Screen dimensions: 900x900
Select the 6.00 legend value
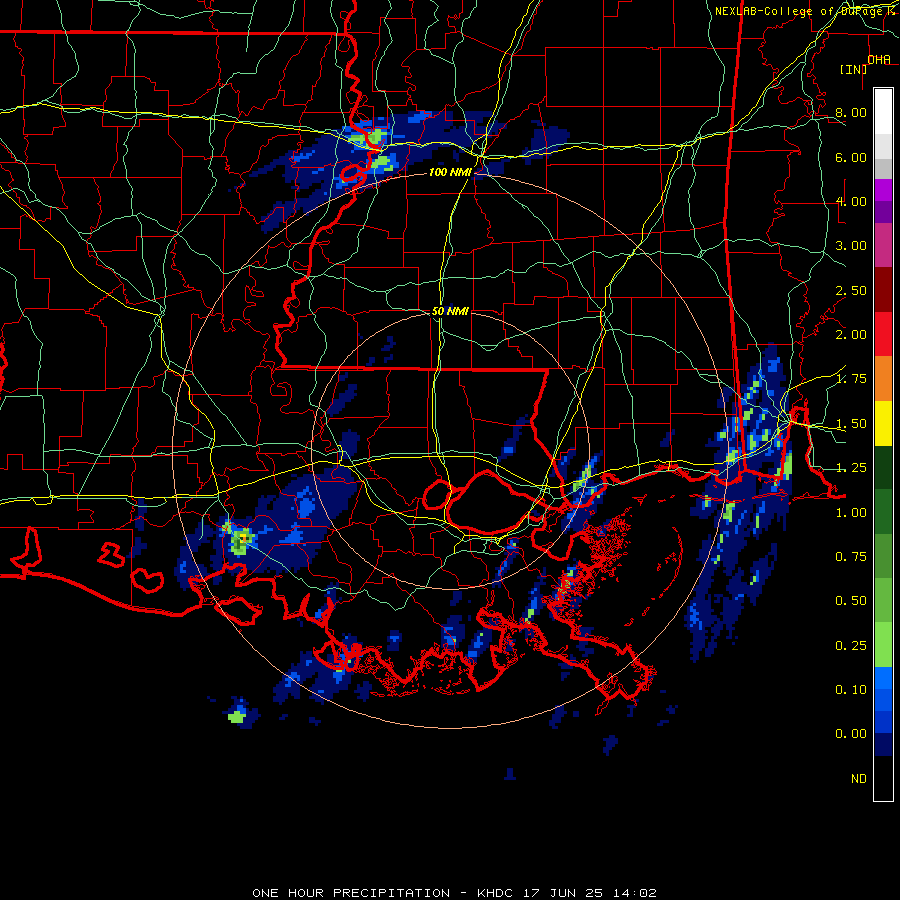coord(851,157)
